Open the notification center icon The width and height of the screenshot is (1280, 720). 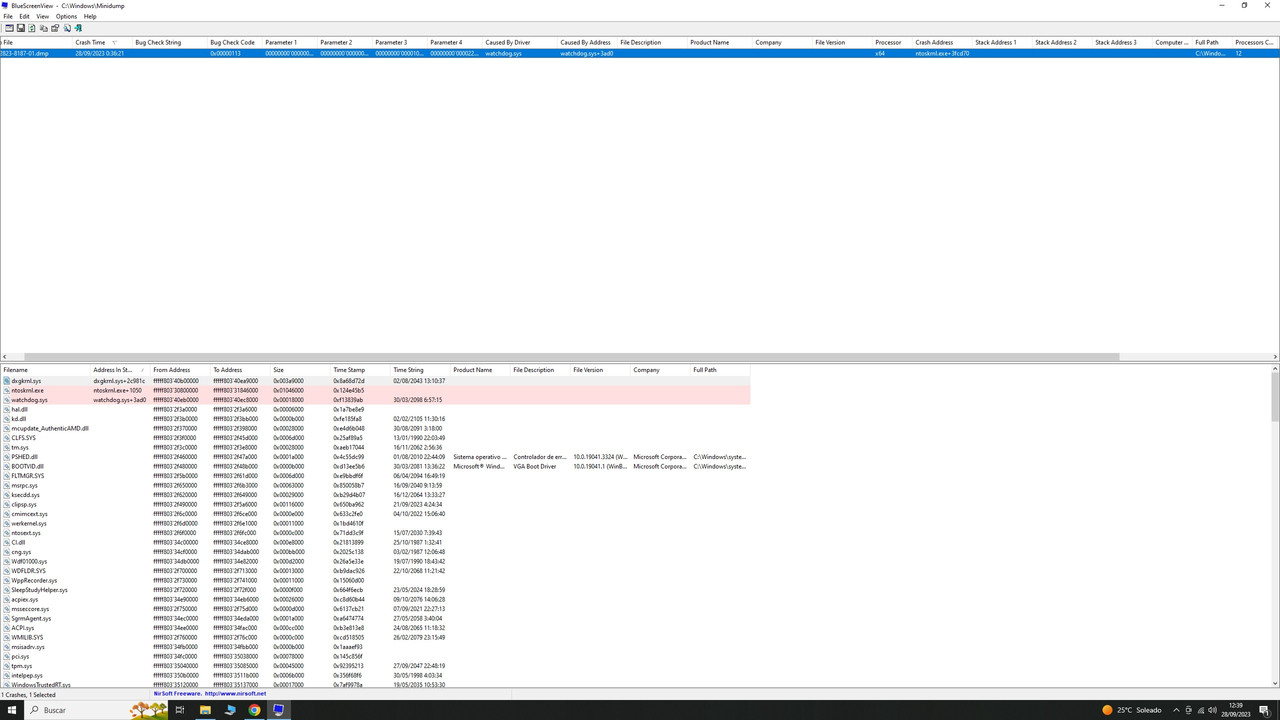click(1264, 710)
